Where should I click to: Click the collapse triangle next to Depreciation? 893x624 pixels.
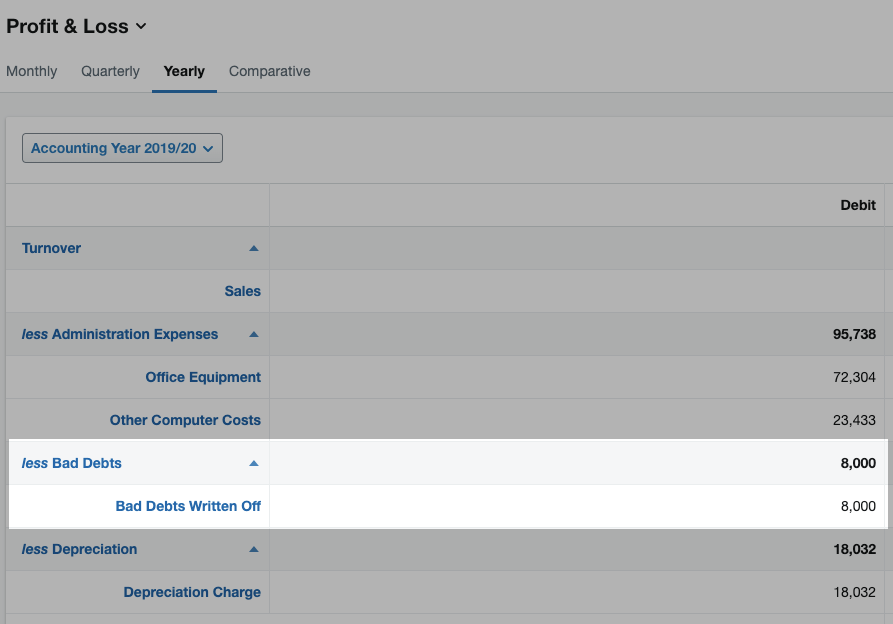pyautogui.click(x=253, y=549)
